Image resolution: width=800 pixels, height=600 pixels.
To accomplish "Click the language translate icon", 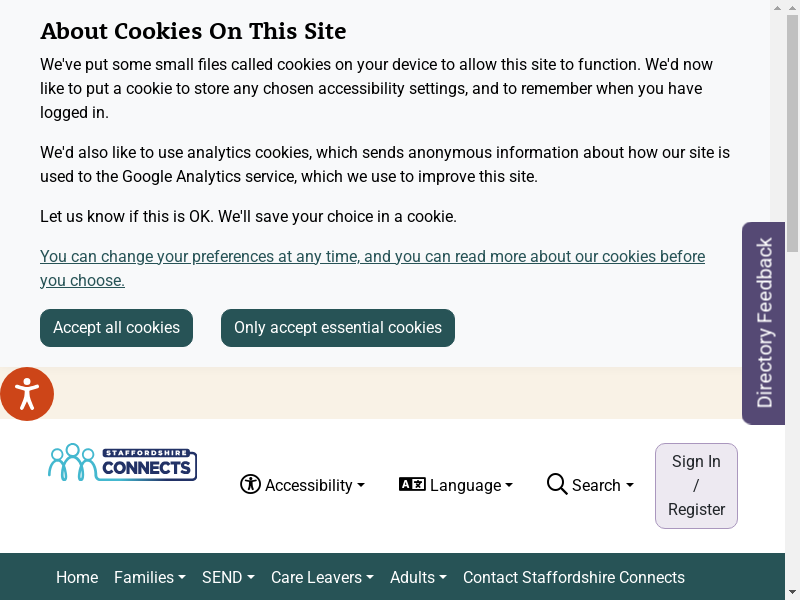I will coord(412,484).
